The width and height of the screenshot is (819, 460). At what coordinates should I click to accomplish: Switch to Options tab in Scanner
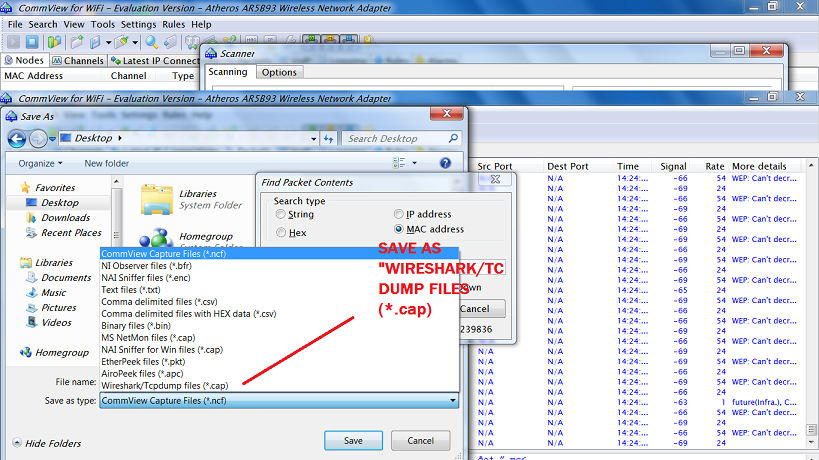[279, 73]
